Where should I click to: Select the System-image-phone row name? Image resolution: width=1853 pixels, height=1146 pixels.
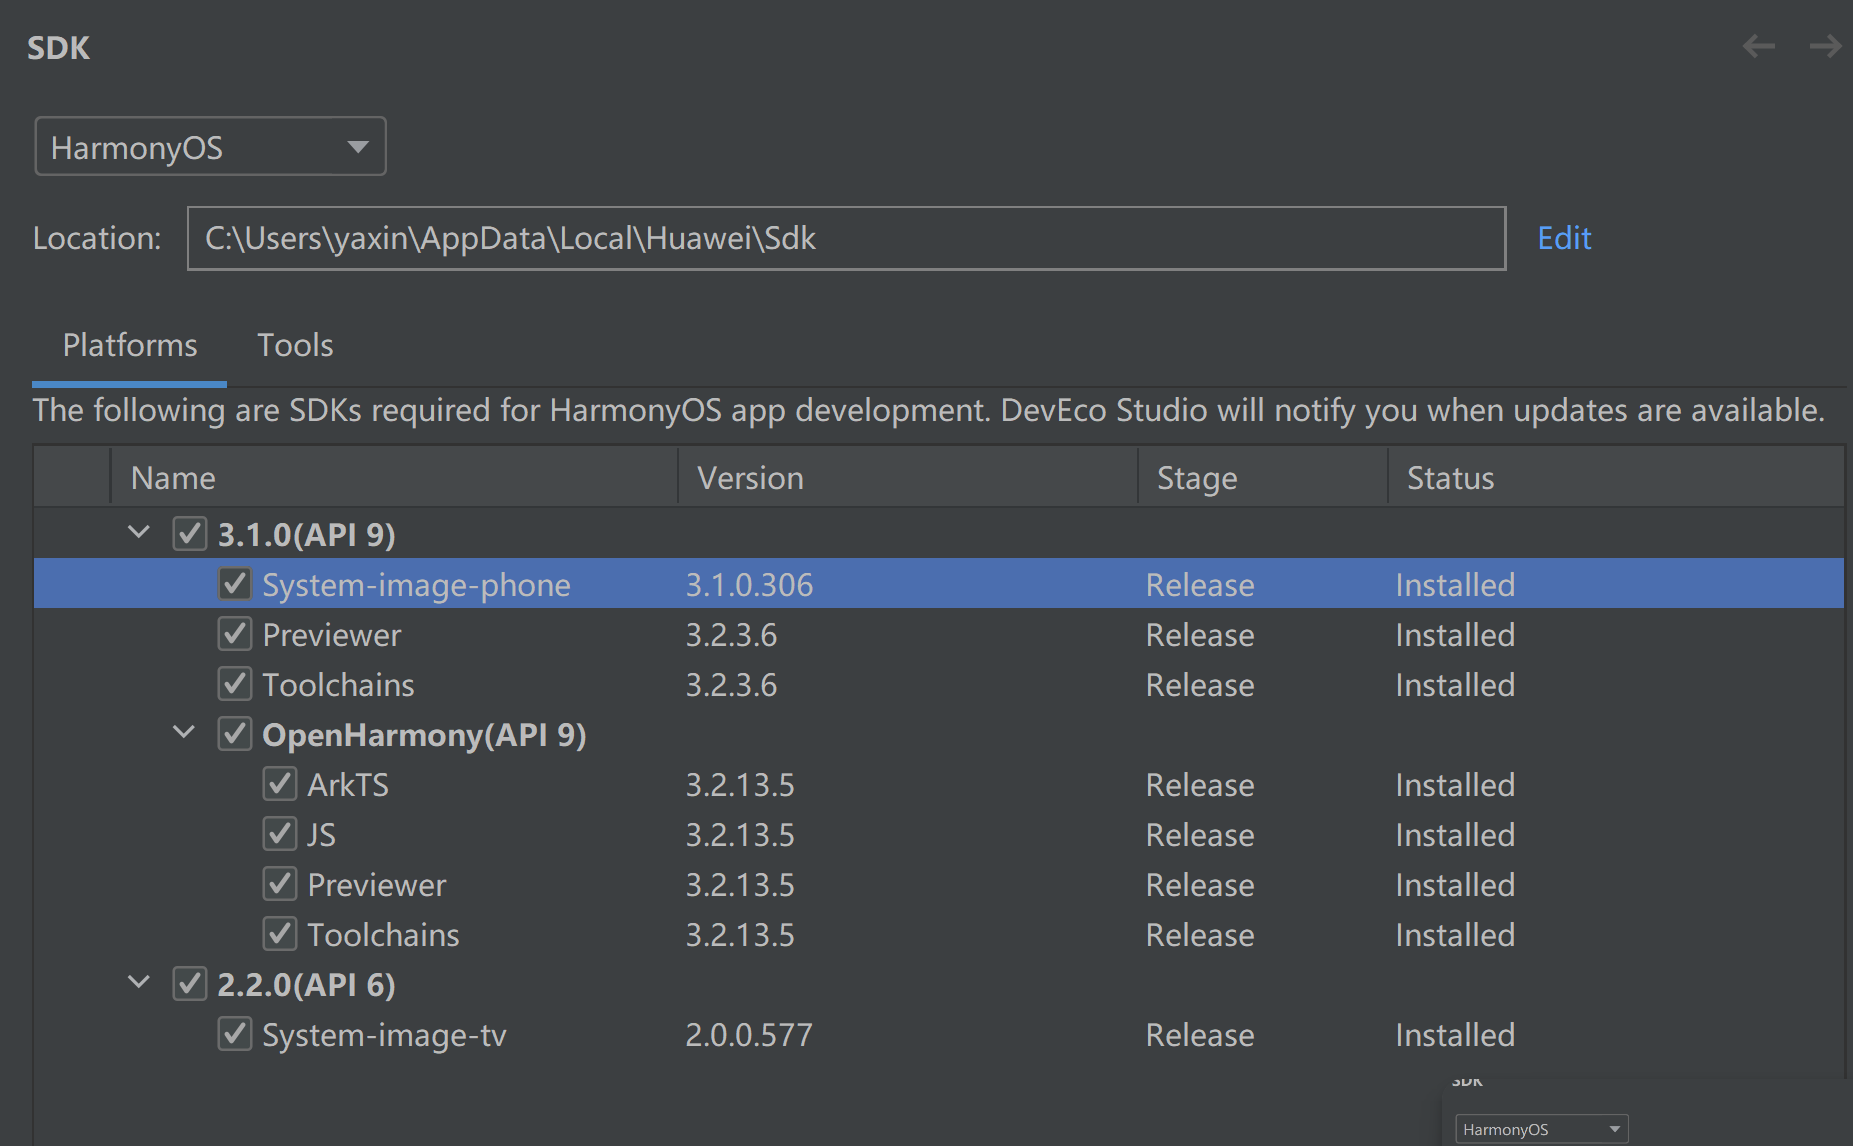tap(416, 585)
